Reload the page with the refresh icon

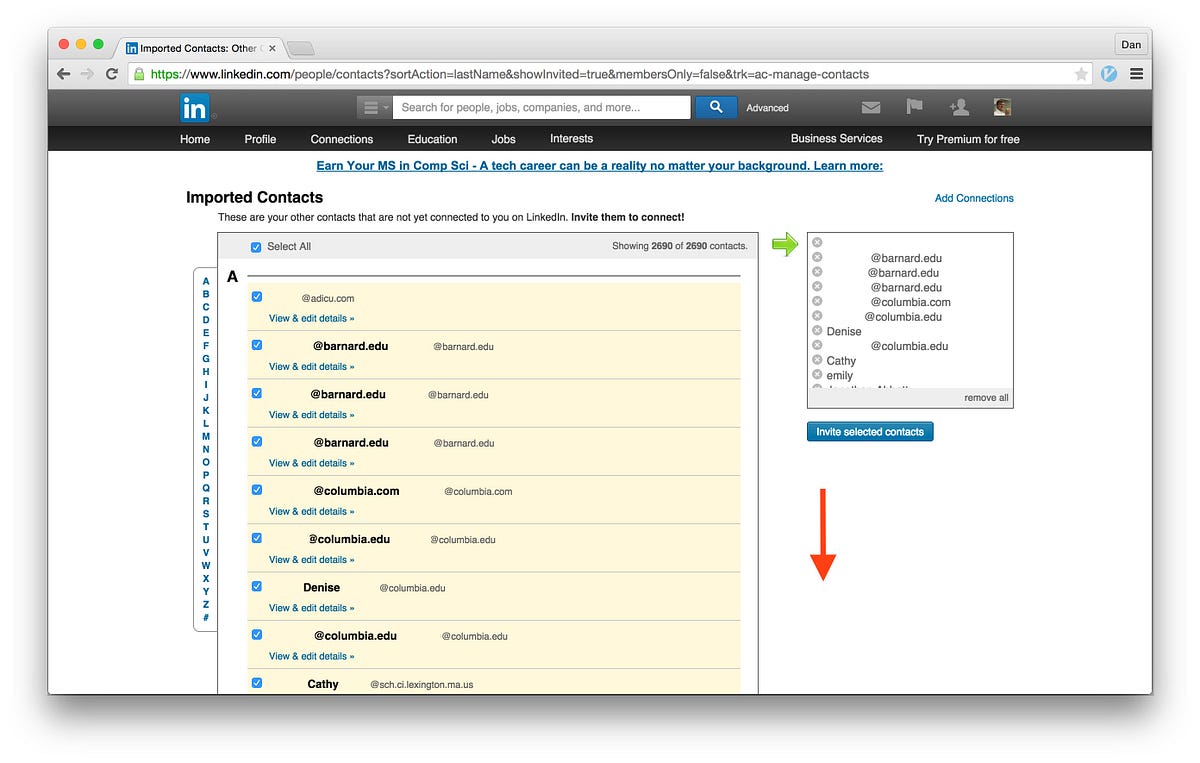(x=112, y=74)
